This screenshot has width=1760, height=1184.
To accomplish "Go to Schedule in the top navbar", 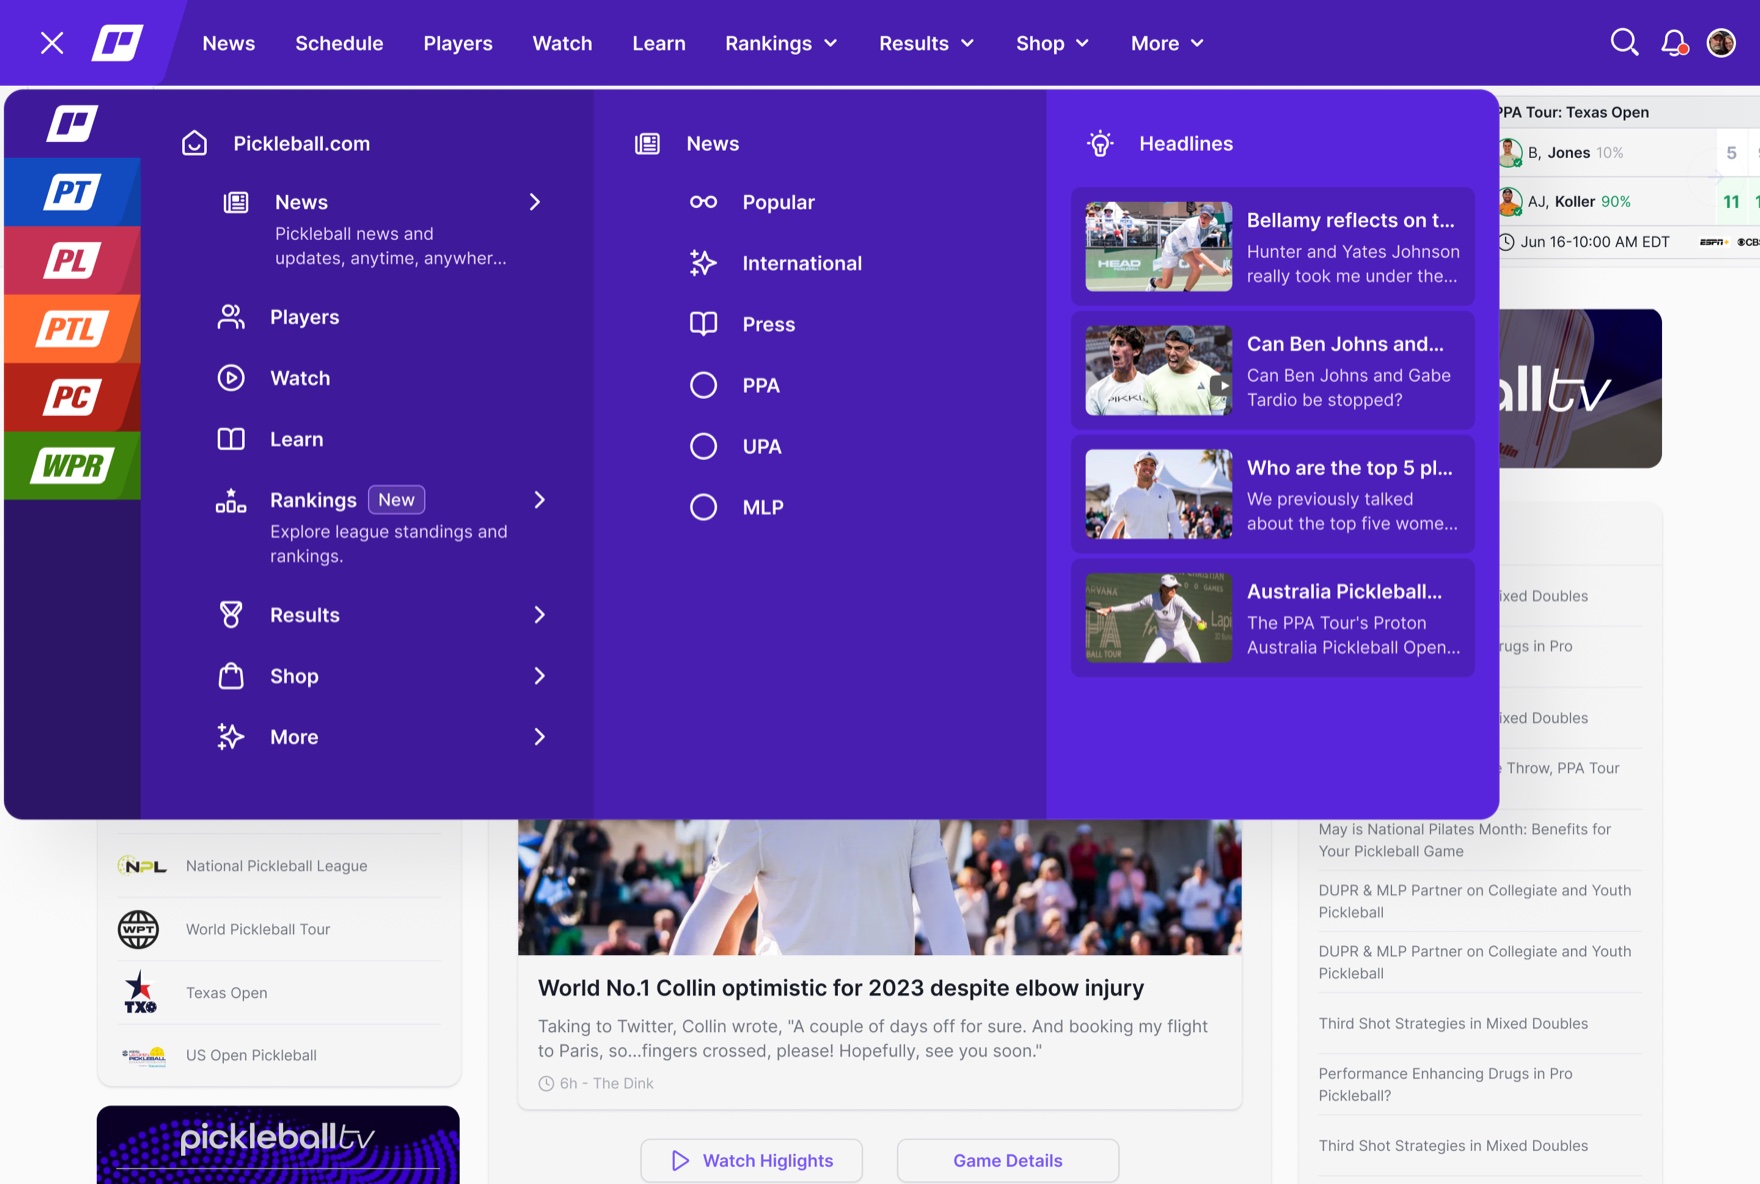I will pyautogui.click(x=339, y=43).
